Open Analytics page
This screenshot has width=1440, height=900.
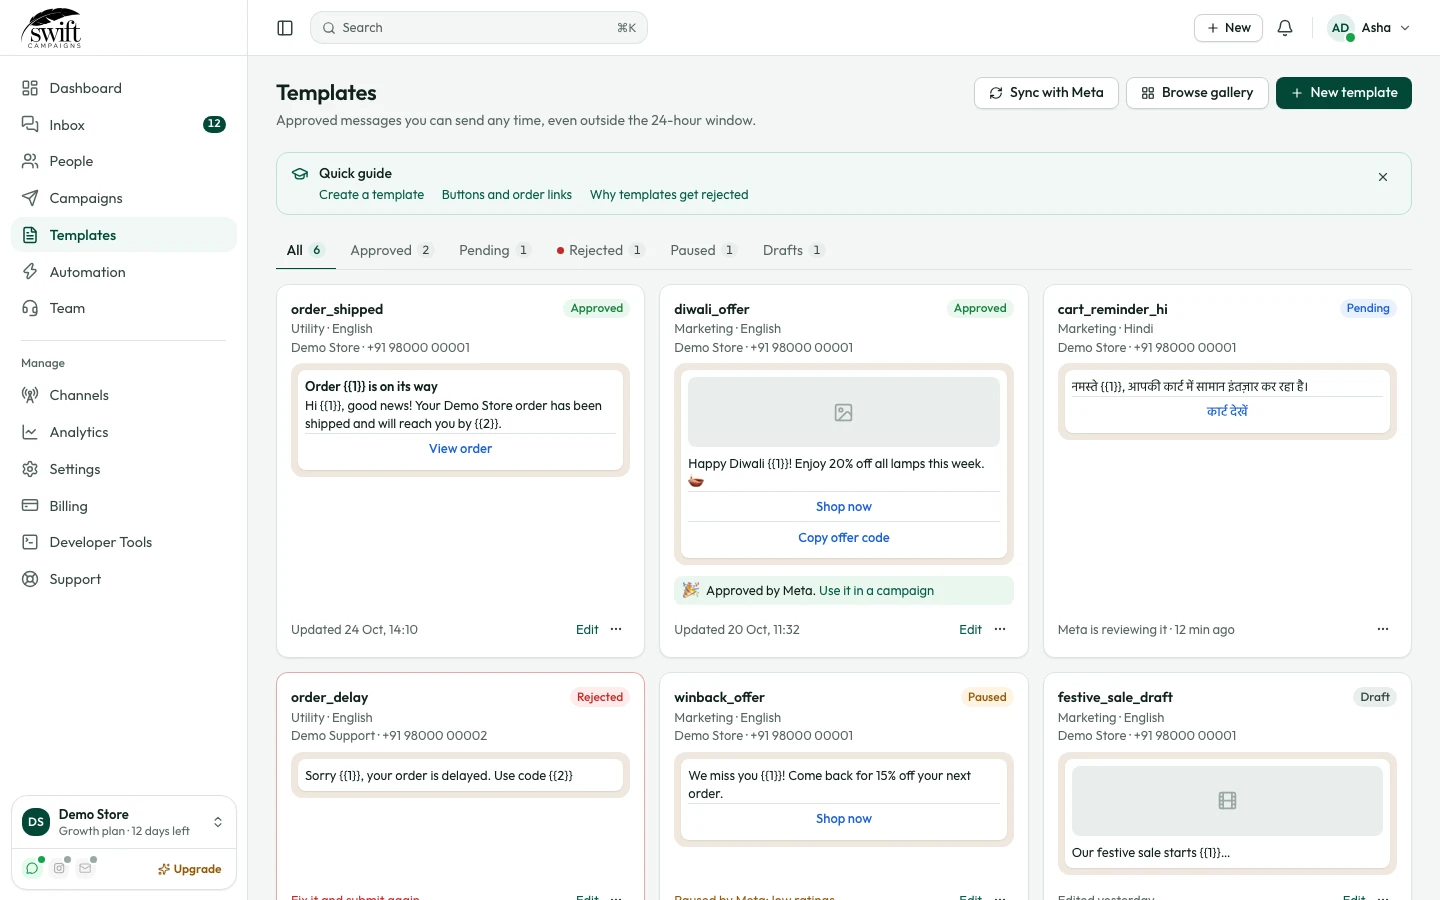[124, 432]
